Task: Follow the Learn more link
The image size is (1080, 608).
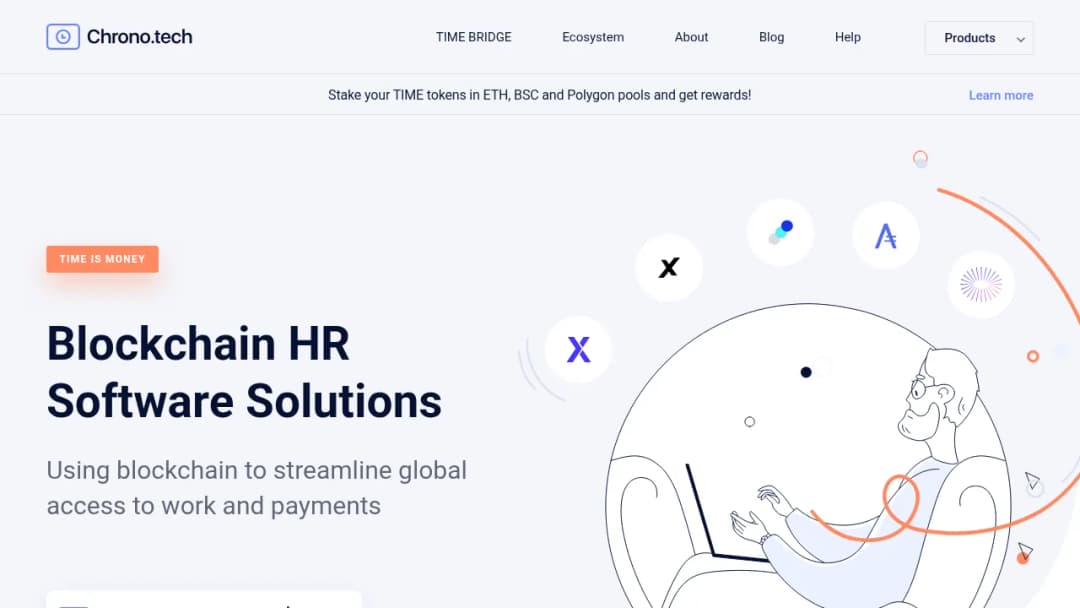Action: (x=1001, y=96)
